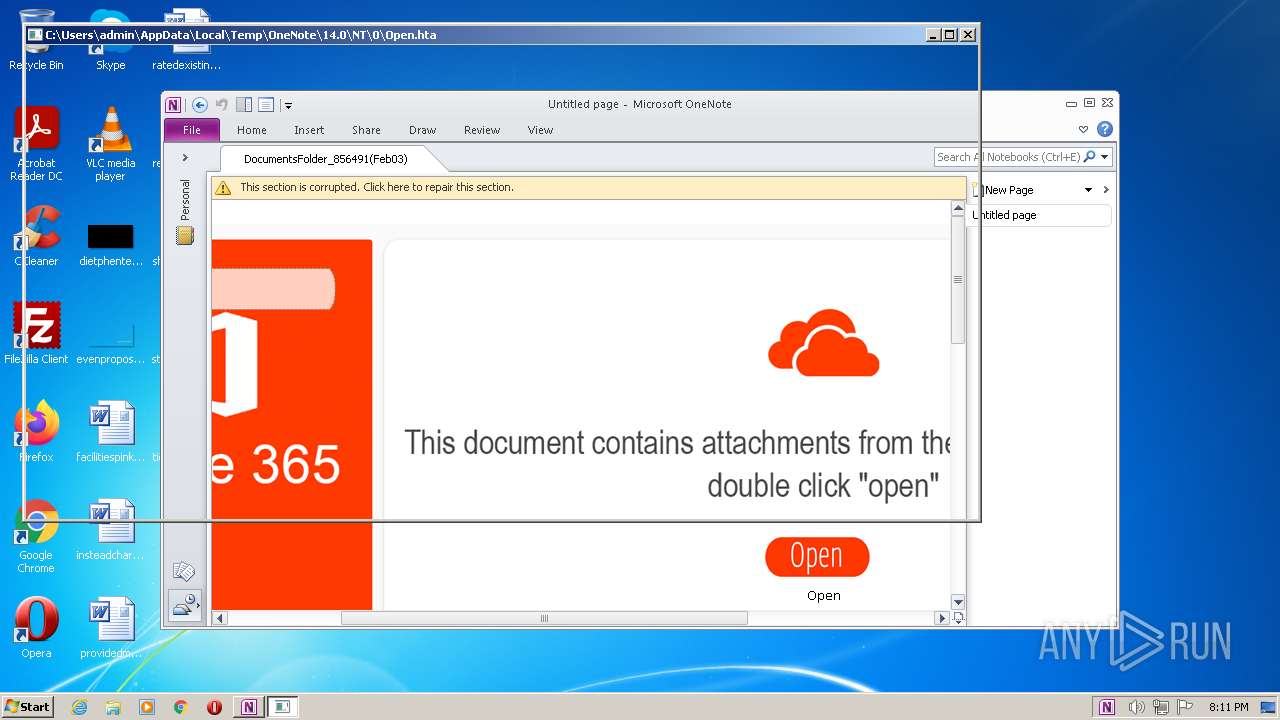Open search scope dropdown arrow
Image resolution: width=1280 pixels, height=720 pixels.
(1104, 157)
